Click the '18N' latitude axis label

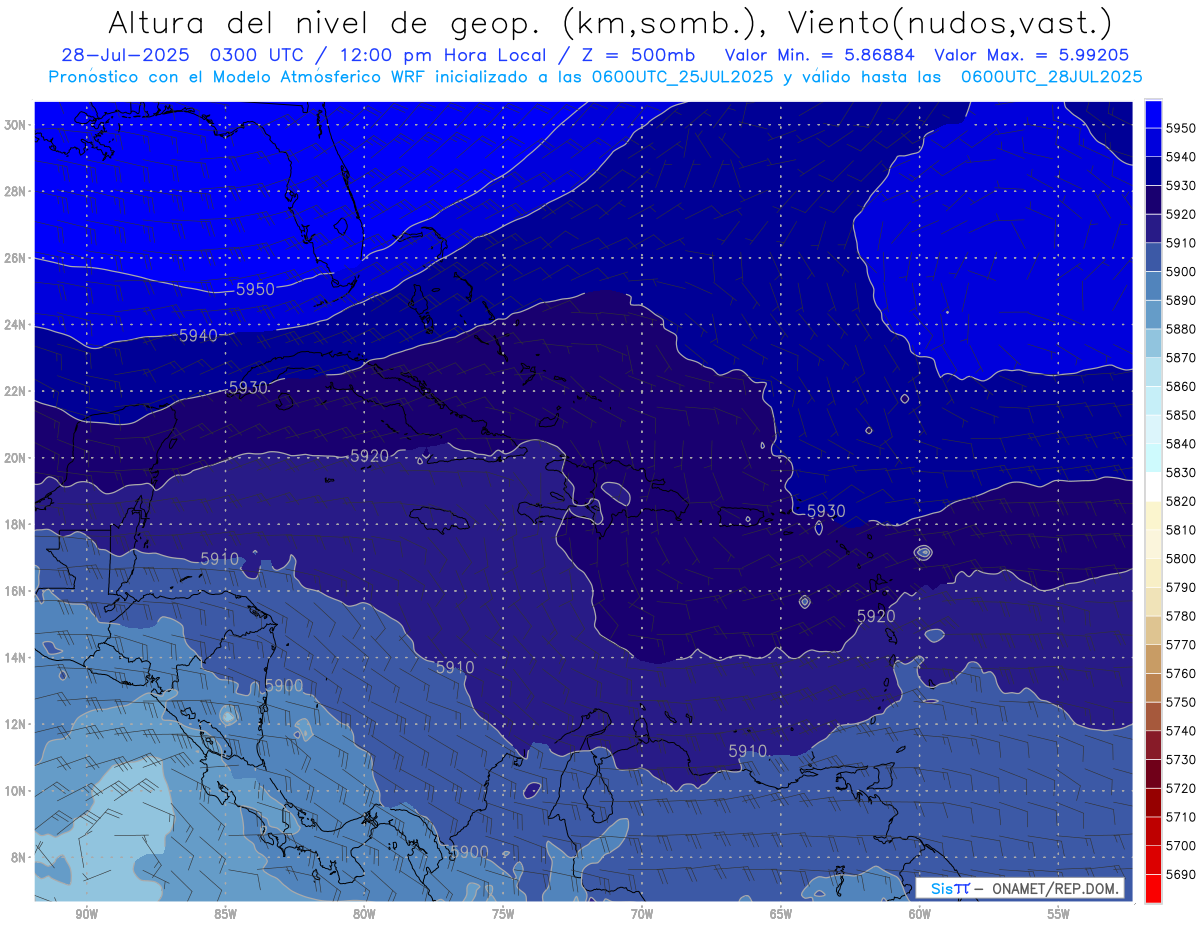[x=15, y=524]
